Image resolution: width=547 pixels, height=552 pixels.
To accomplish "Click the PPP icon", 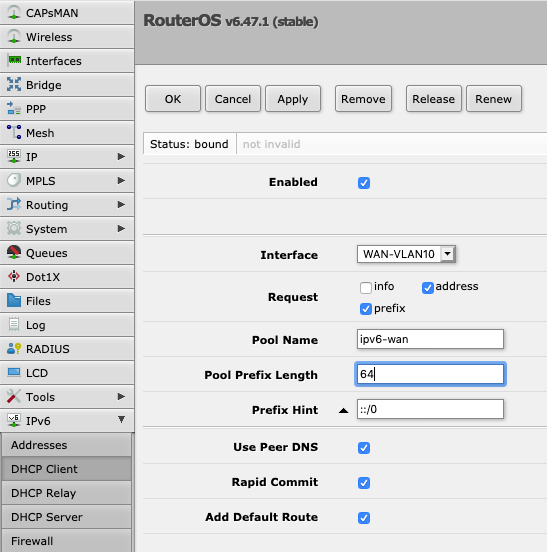I will click(14, 108).
